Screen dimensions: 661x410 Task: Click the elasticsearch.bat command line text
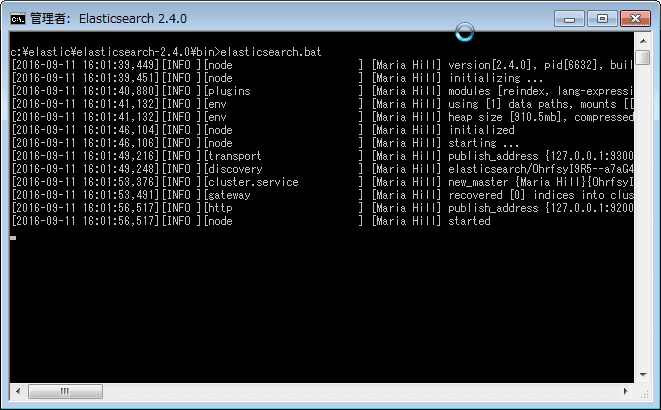click(x=271, y=52)
